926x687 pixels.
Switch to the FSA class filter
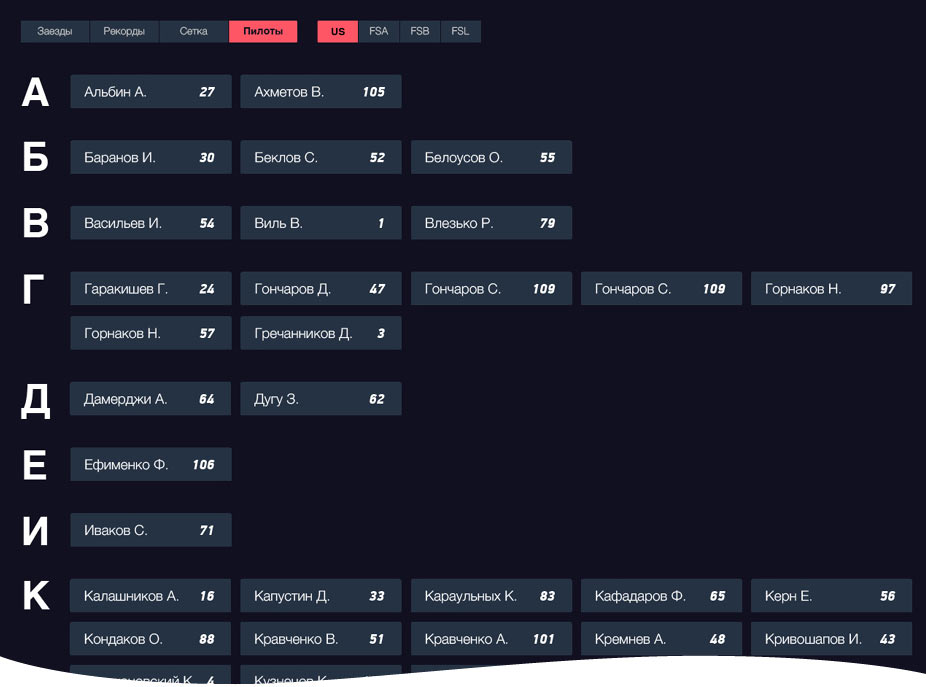pyautogui.click(x=378, y=32)
